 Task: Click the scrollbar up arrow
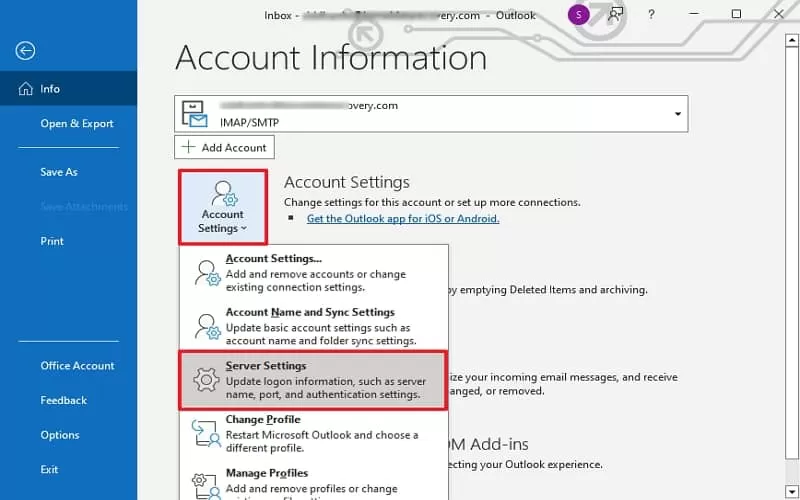792,40
